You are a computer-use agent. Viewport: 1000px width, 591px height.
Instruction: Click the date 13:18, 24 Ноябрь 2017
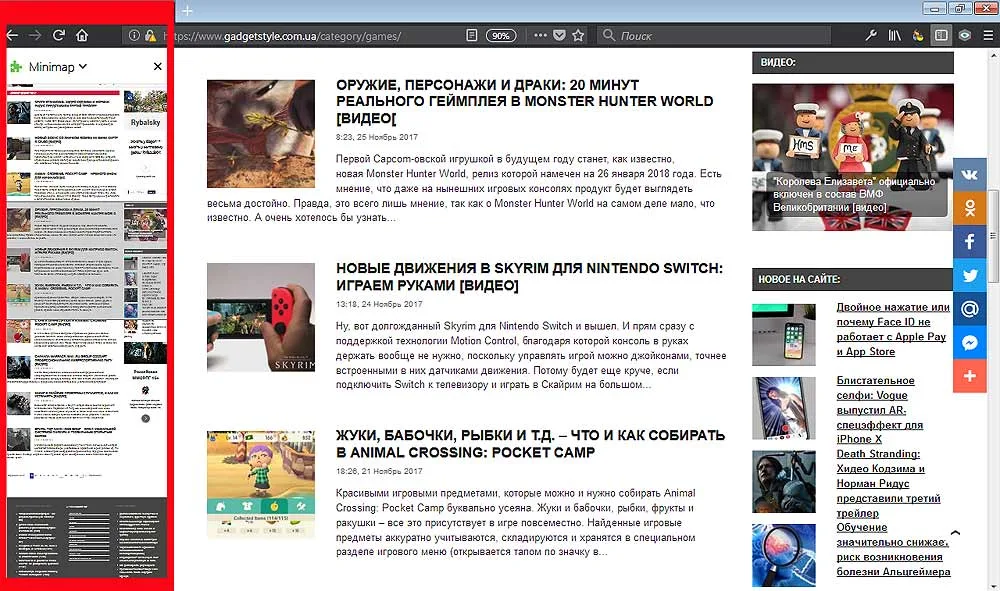tap(379, 304)
